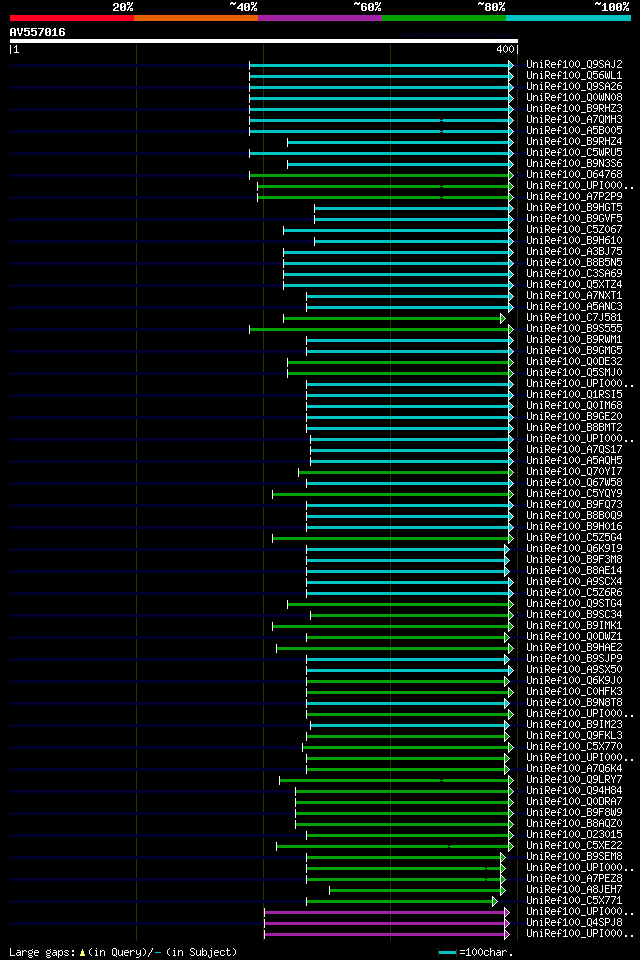The height and width of the screenshot is (960, 640).
Task: Click the purple alignment bar for Q4SPJ8
Action: (x=386, y=923)
